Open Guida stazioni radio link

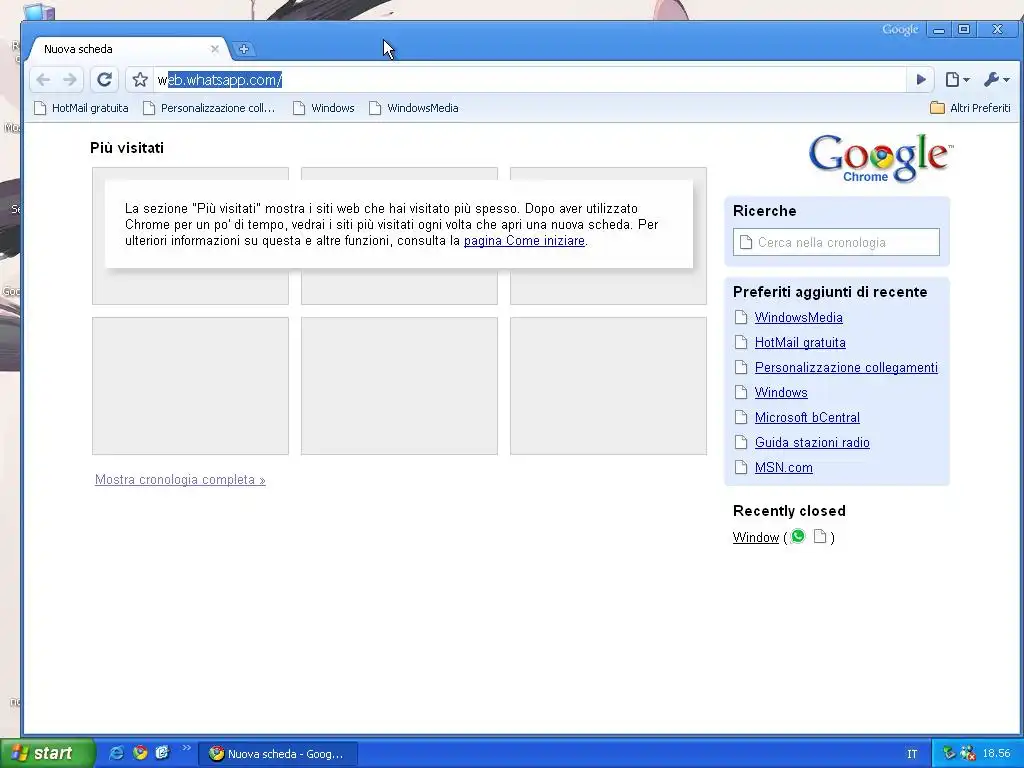coord(812,442)
